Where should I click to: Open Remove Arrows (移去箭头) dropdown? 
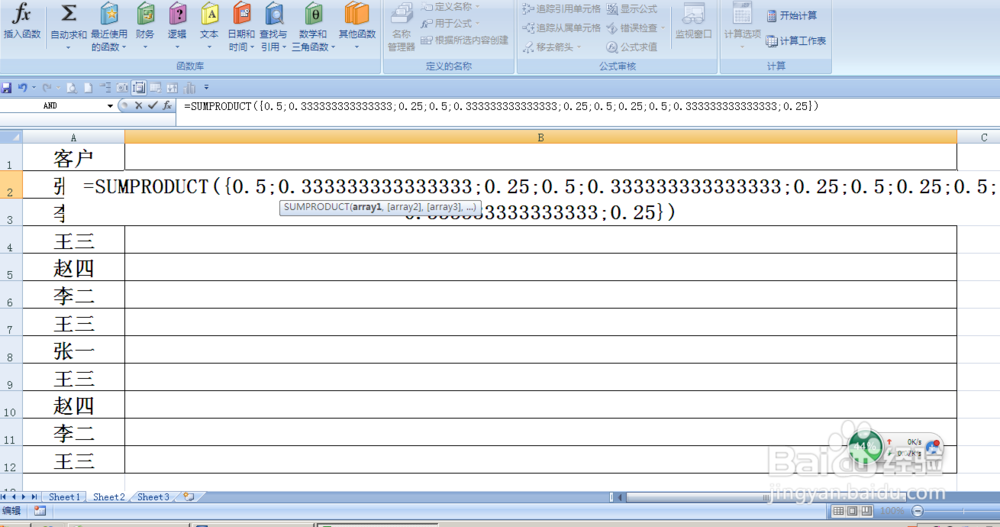pos(552,47)
